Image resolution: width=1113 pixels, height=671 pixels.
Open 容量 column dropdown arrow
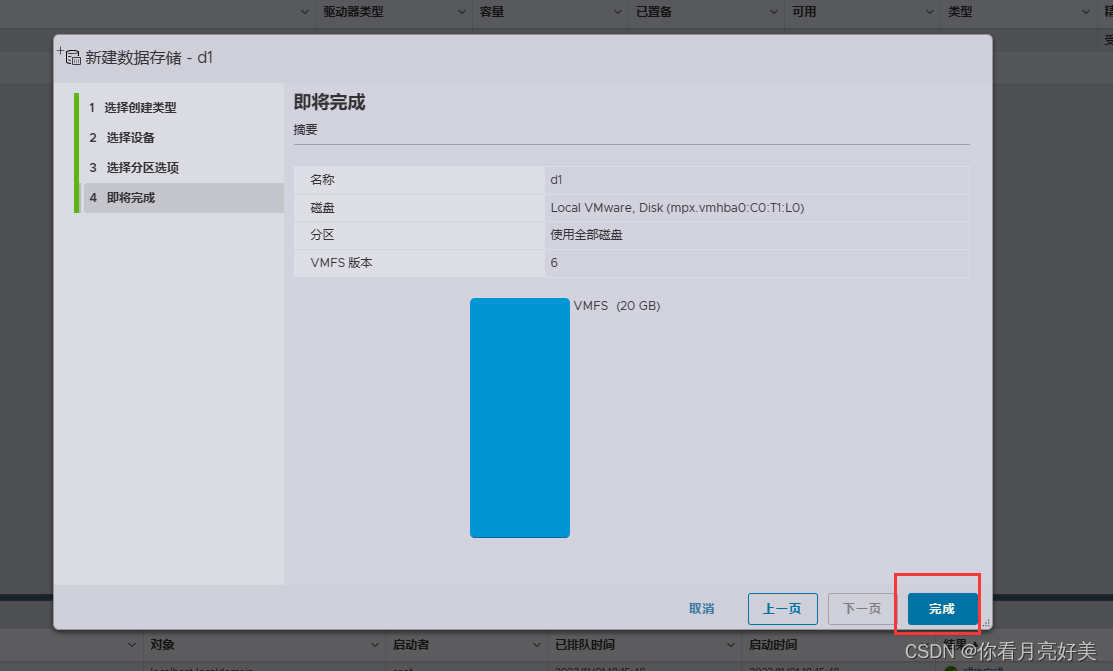[x=618, y=12]
